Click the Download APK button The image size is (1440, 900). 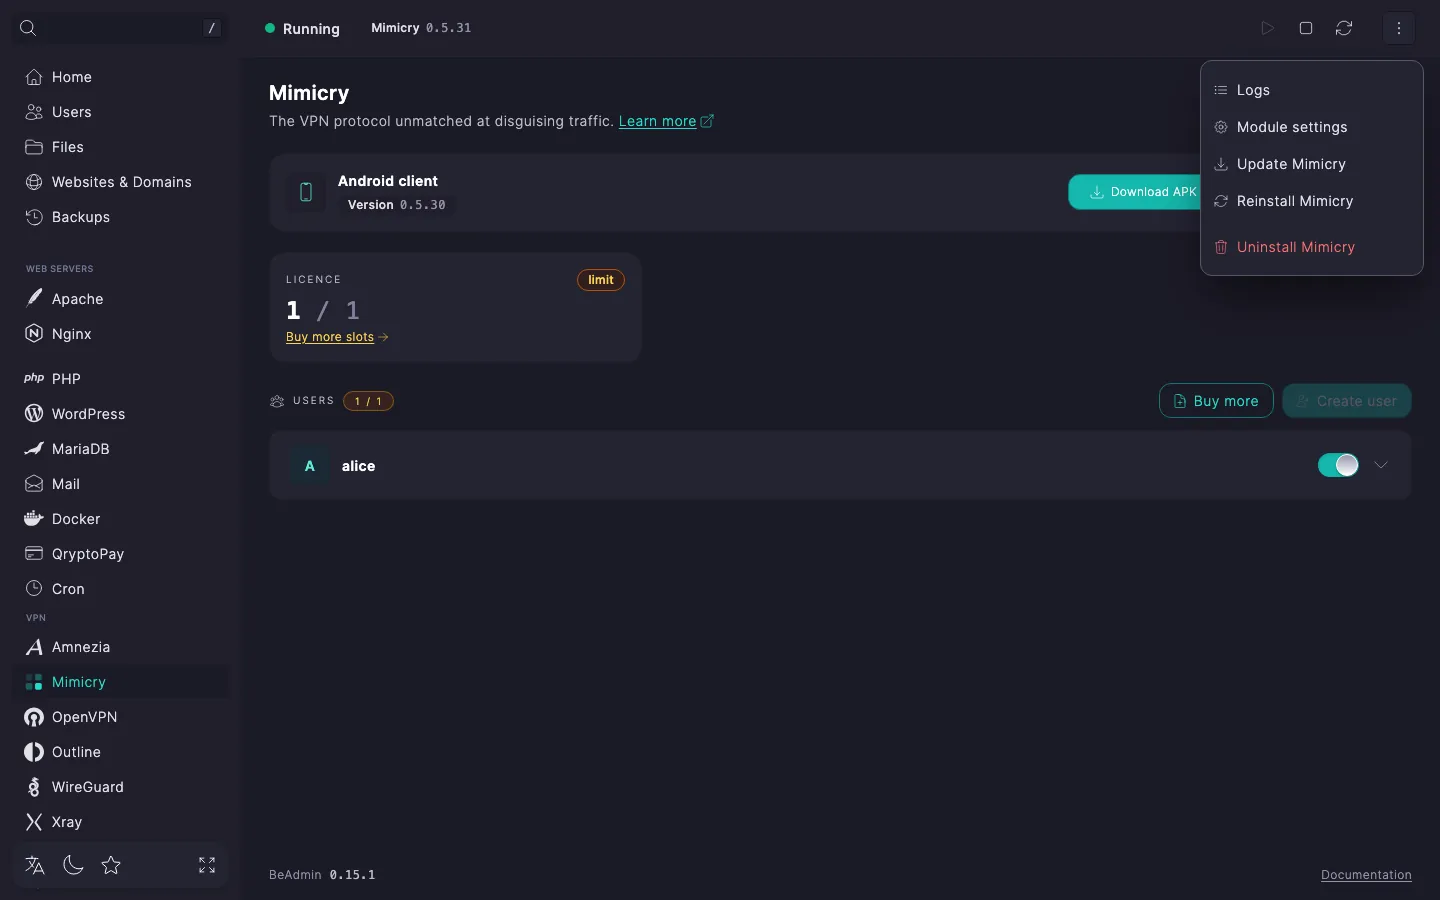click(1135, 192)
